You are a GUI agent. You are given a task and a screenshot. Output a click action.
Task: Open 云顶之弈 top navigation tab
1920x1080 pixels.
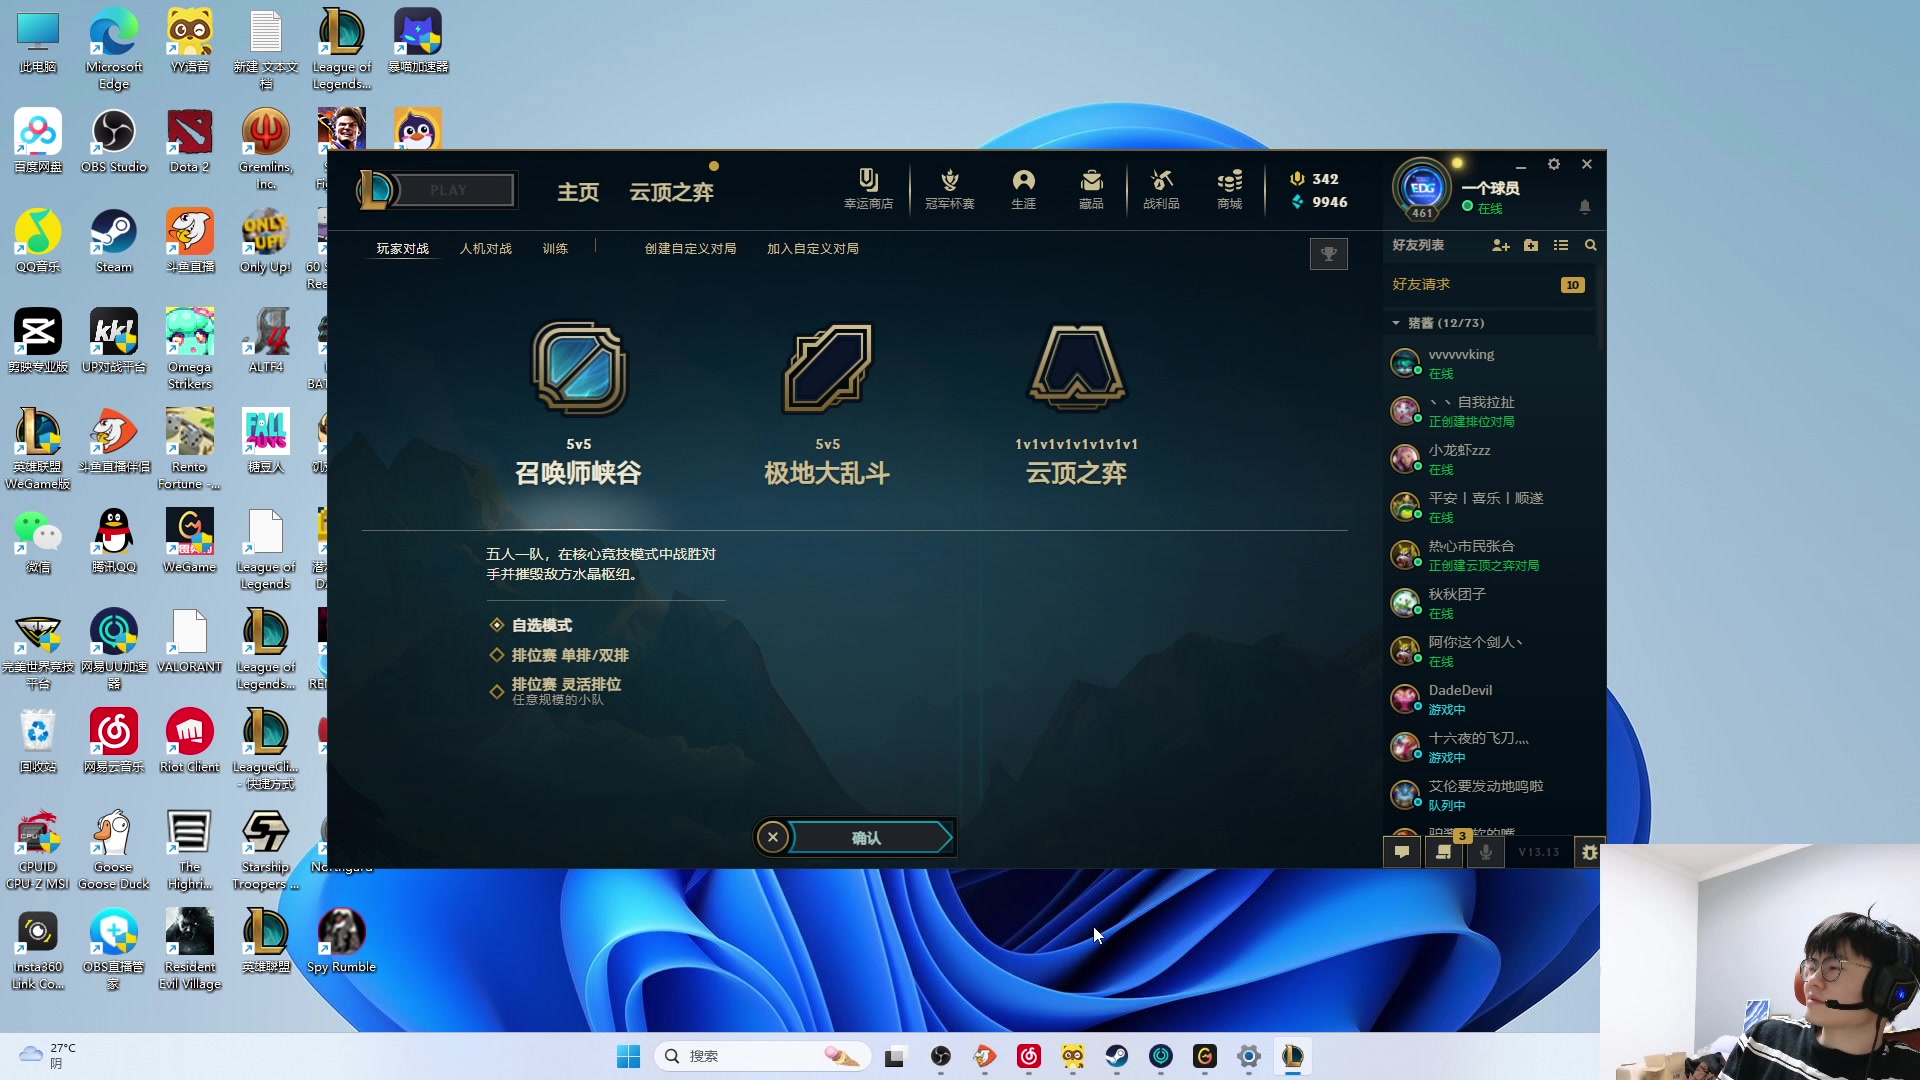point(671,192)
